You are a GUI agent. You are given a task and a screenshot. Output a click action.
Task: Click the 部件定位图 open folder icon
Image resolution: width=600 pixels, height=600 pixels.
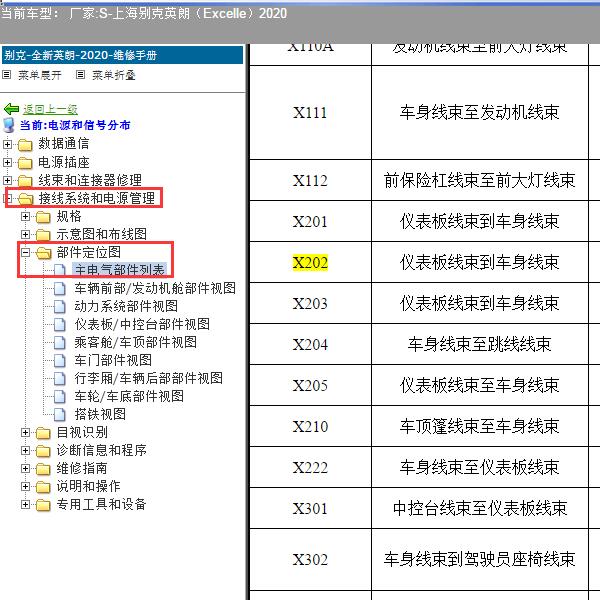[44, 253]
